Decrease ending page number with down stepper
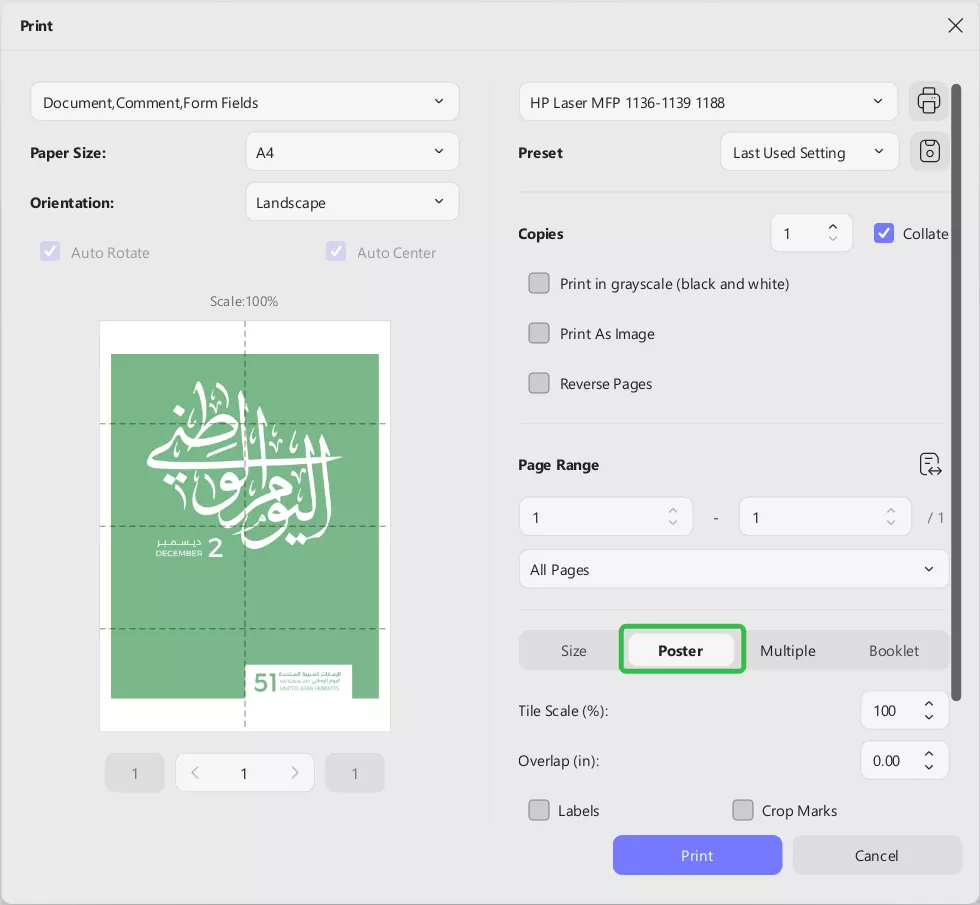The width and height of the screenshot is (980, 905). [890, 523]
